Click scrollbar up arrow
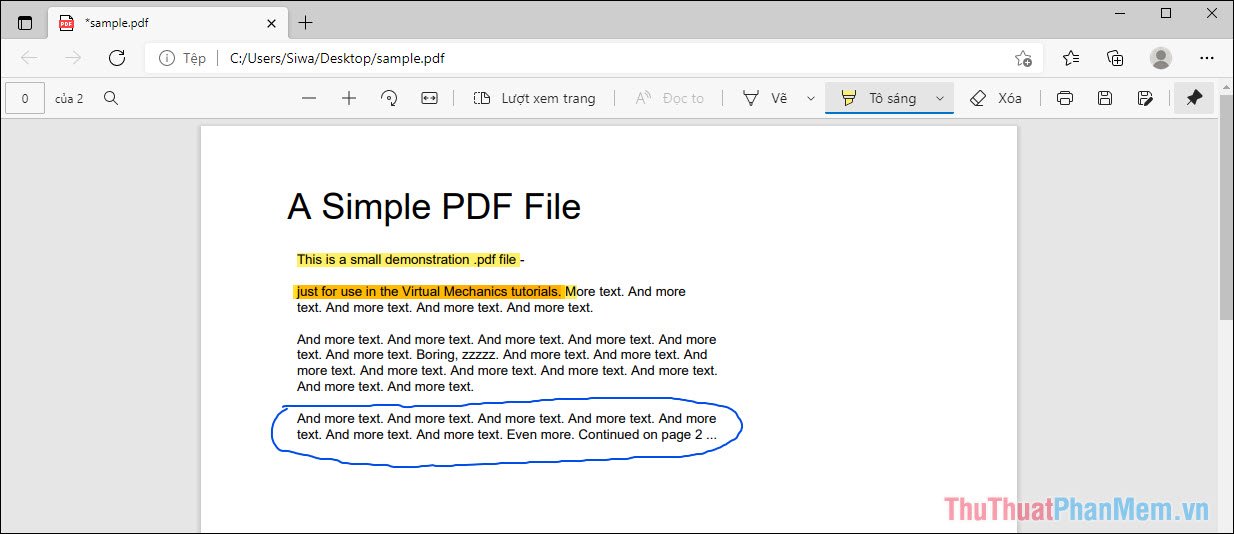Image resolution: width=1234 pixels, height=534 pixels. point(1226,88)
